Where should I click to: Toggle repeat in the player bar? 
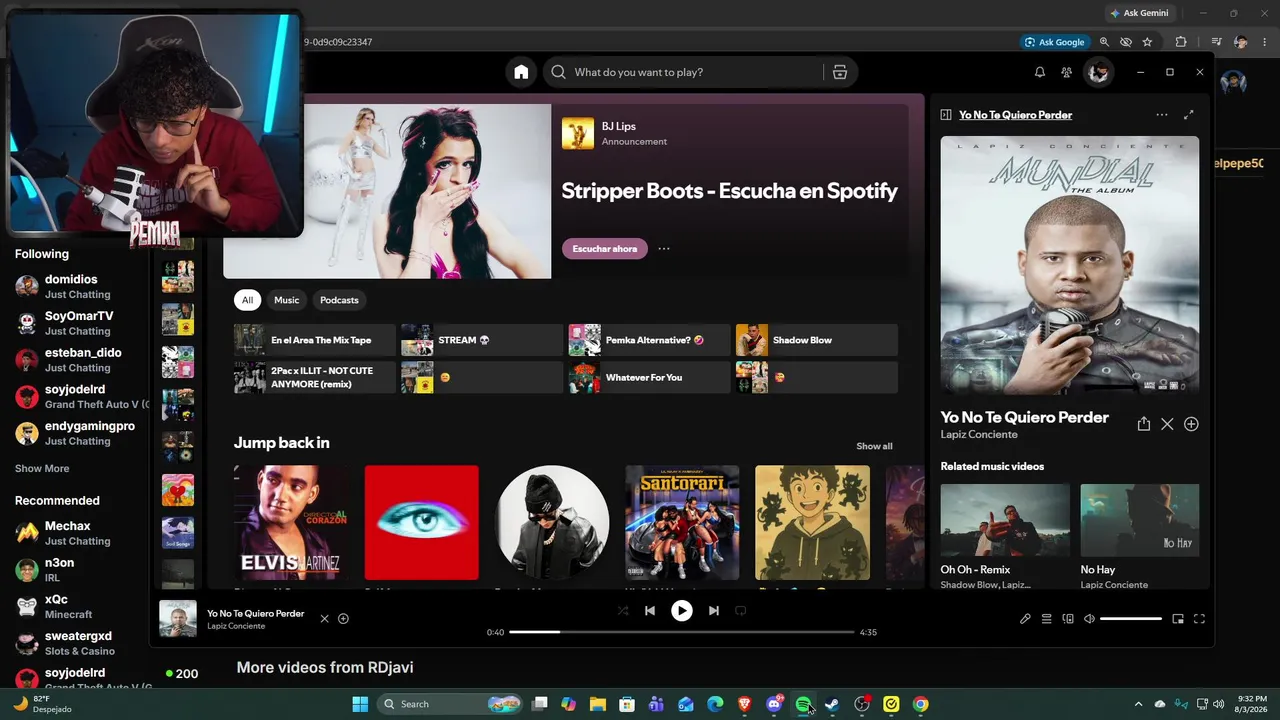pos(741,611)
